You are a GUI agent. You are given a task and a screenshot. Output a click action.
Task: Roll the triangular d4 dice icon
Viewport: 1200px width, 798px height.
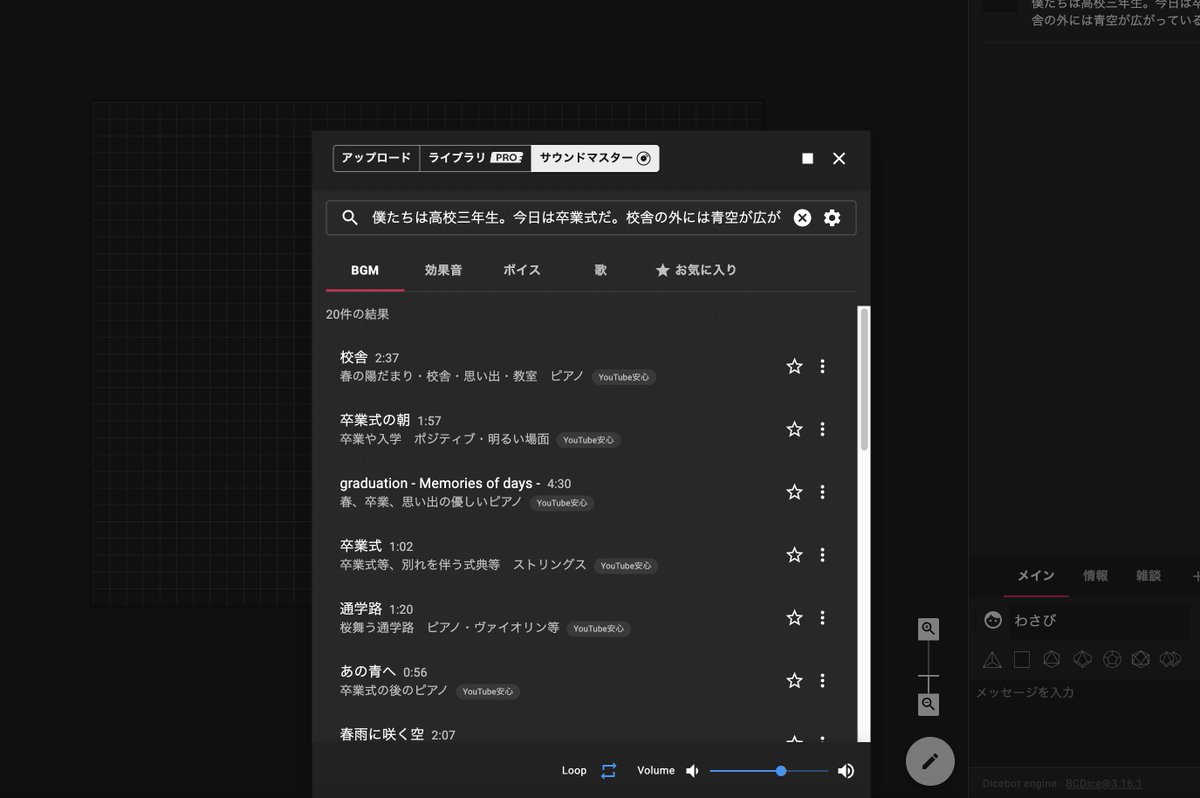click(993, 659)
